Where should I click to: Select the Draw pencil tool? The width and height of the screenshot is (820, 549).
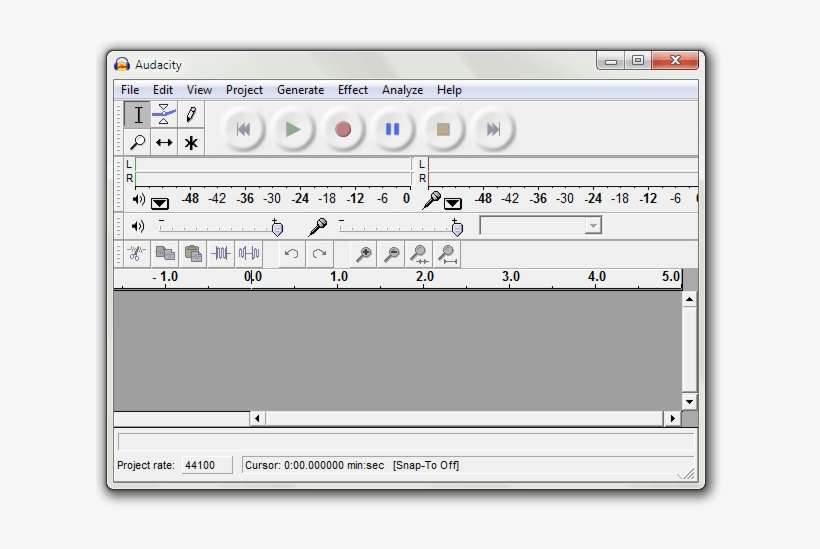[x=191, y=115]
